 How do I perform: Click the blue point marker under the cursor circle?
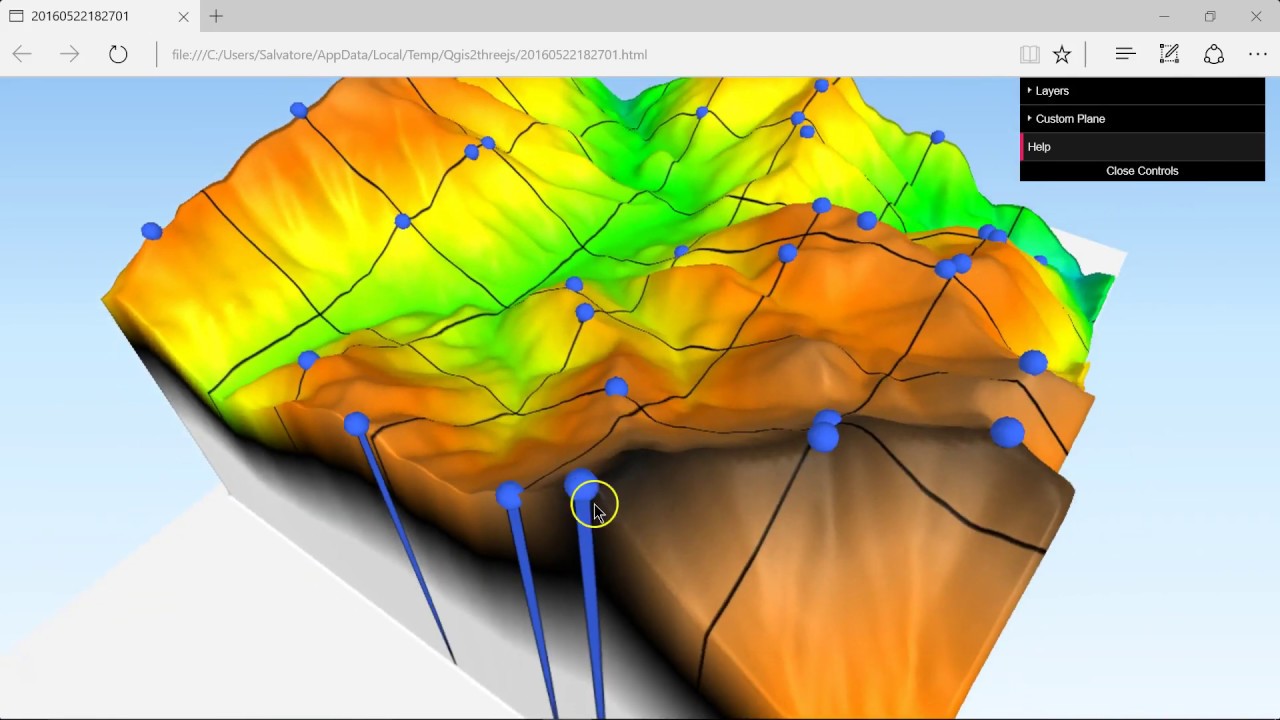(583, 487)
